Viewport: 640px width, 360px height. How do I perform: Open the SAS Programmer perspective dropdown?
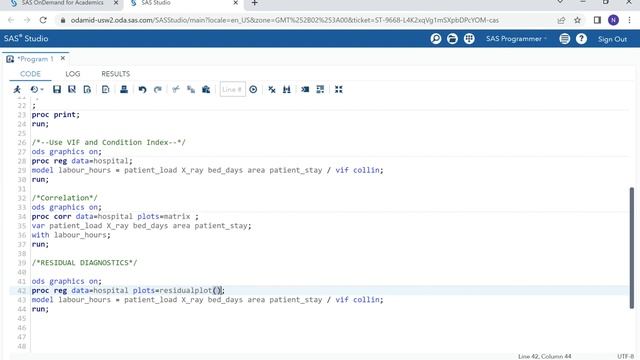coord(516,39)
